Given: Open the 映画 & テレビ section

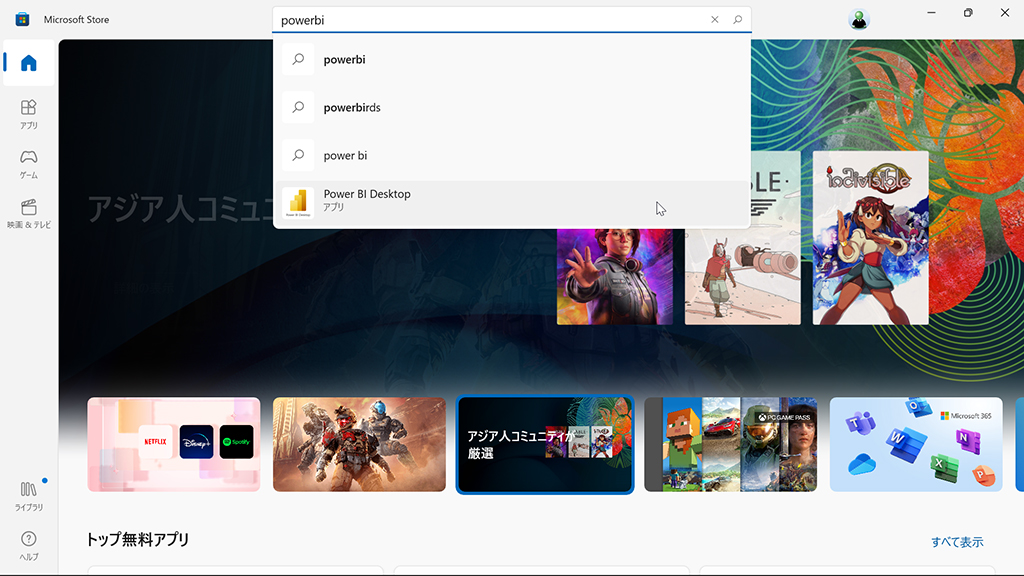Looking at the screenshot, I should [x=29, y=214].
